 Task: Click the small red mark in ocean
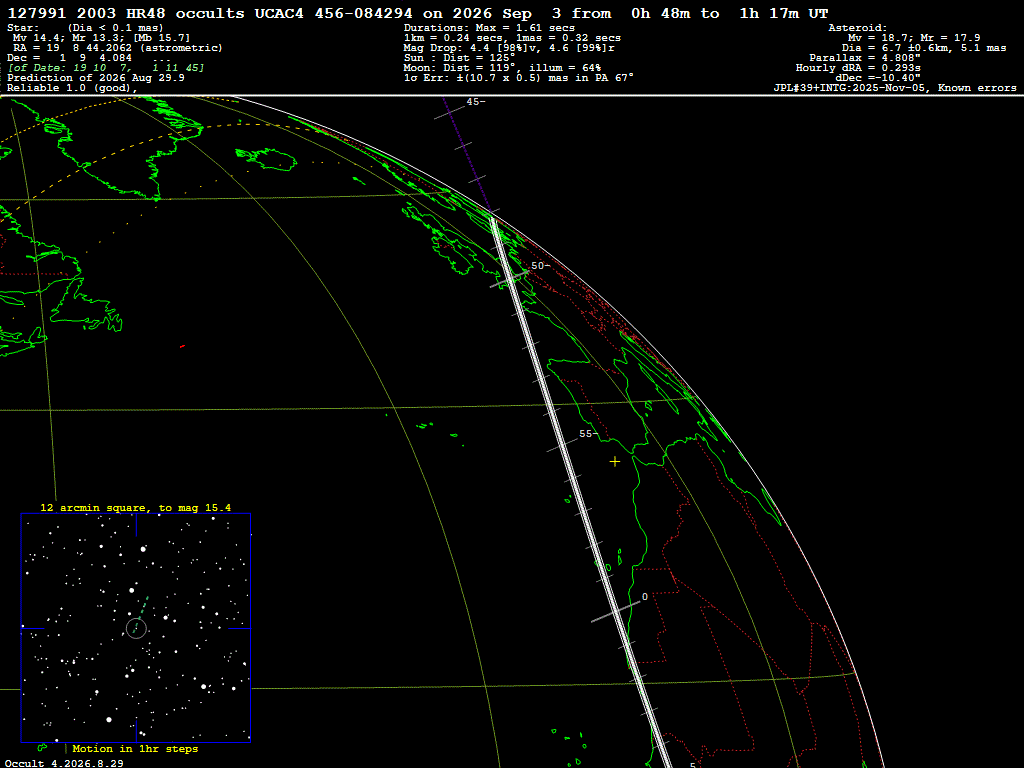click(182, 346)
